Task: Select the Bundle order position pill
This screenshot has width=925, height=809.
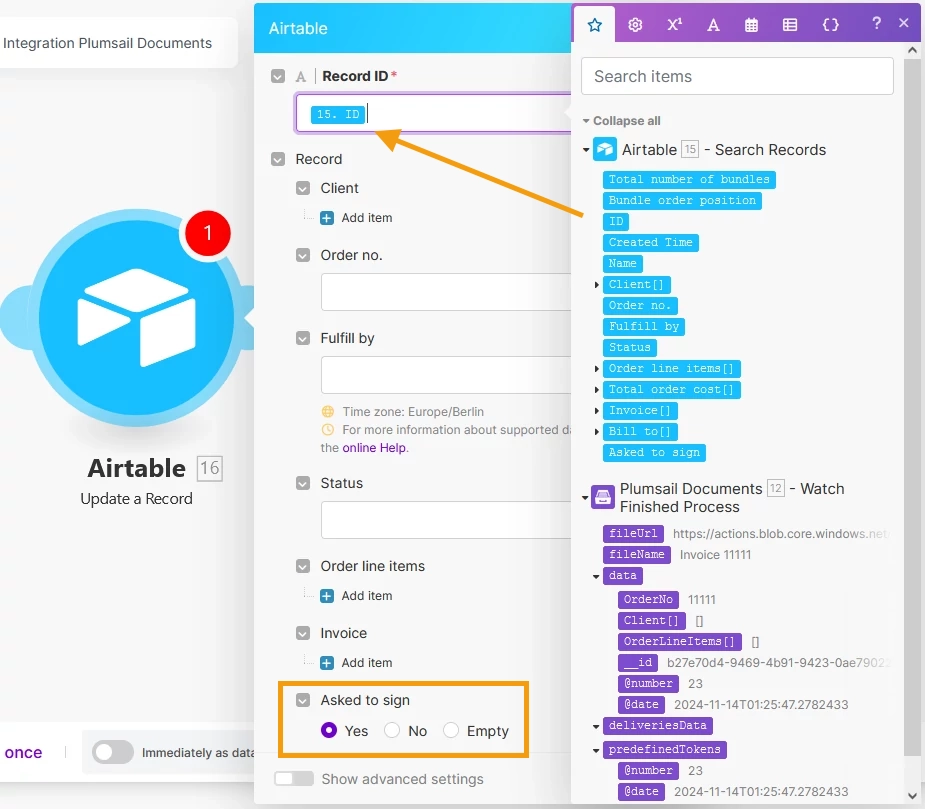Action: coord(682,201)
